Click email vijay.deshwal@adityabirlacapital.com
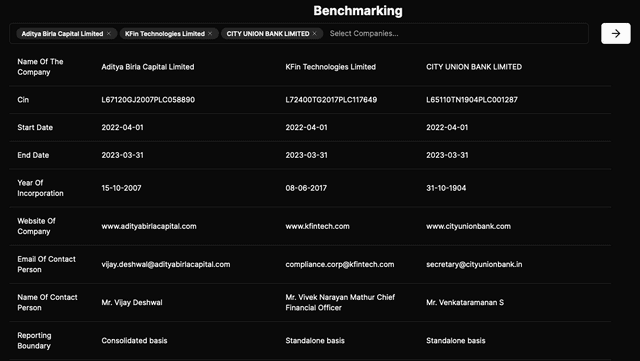 point(166,264)
